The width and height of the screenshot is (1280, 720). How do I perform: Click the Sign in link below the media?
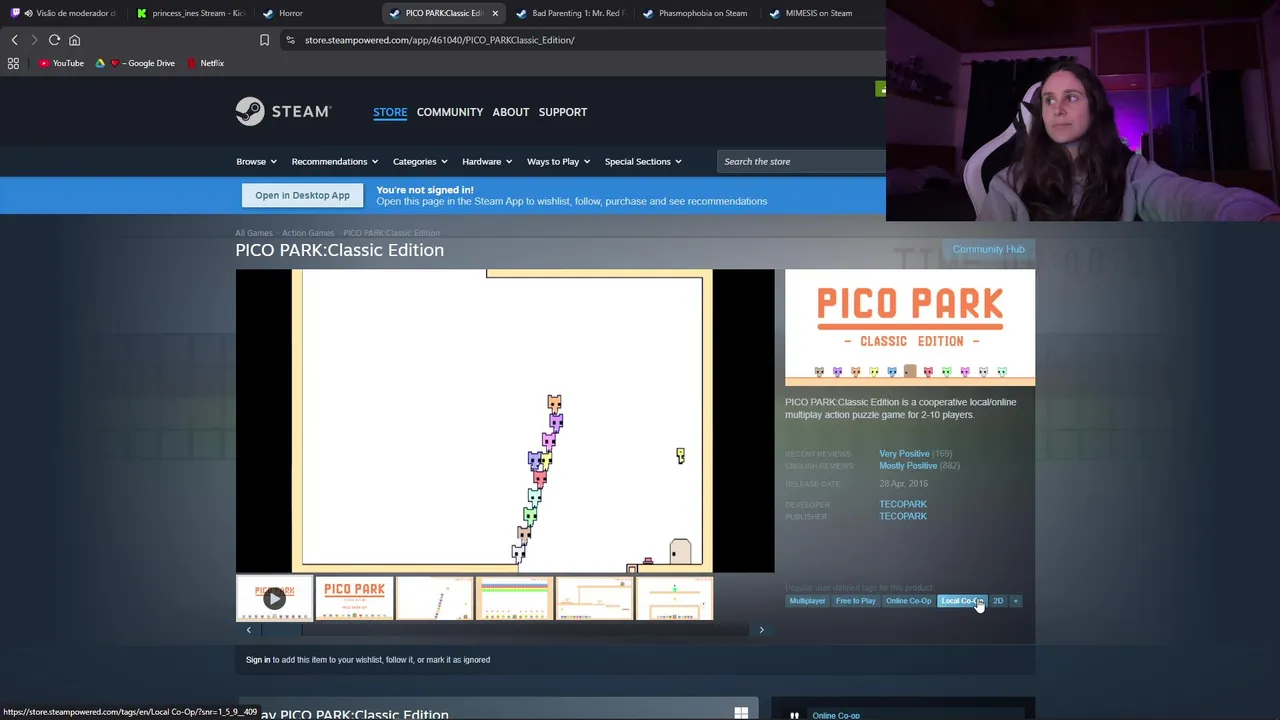(258, 660)
